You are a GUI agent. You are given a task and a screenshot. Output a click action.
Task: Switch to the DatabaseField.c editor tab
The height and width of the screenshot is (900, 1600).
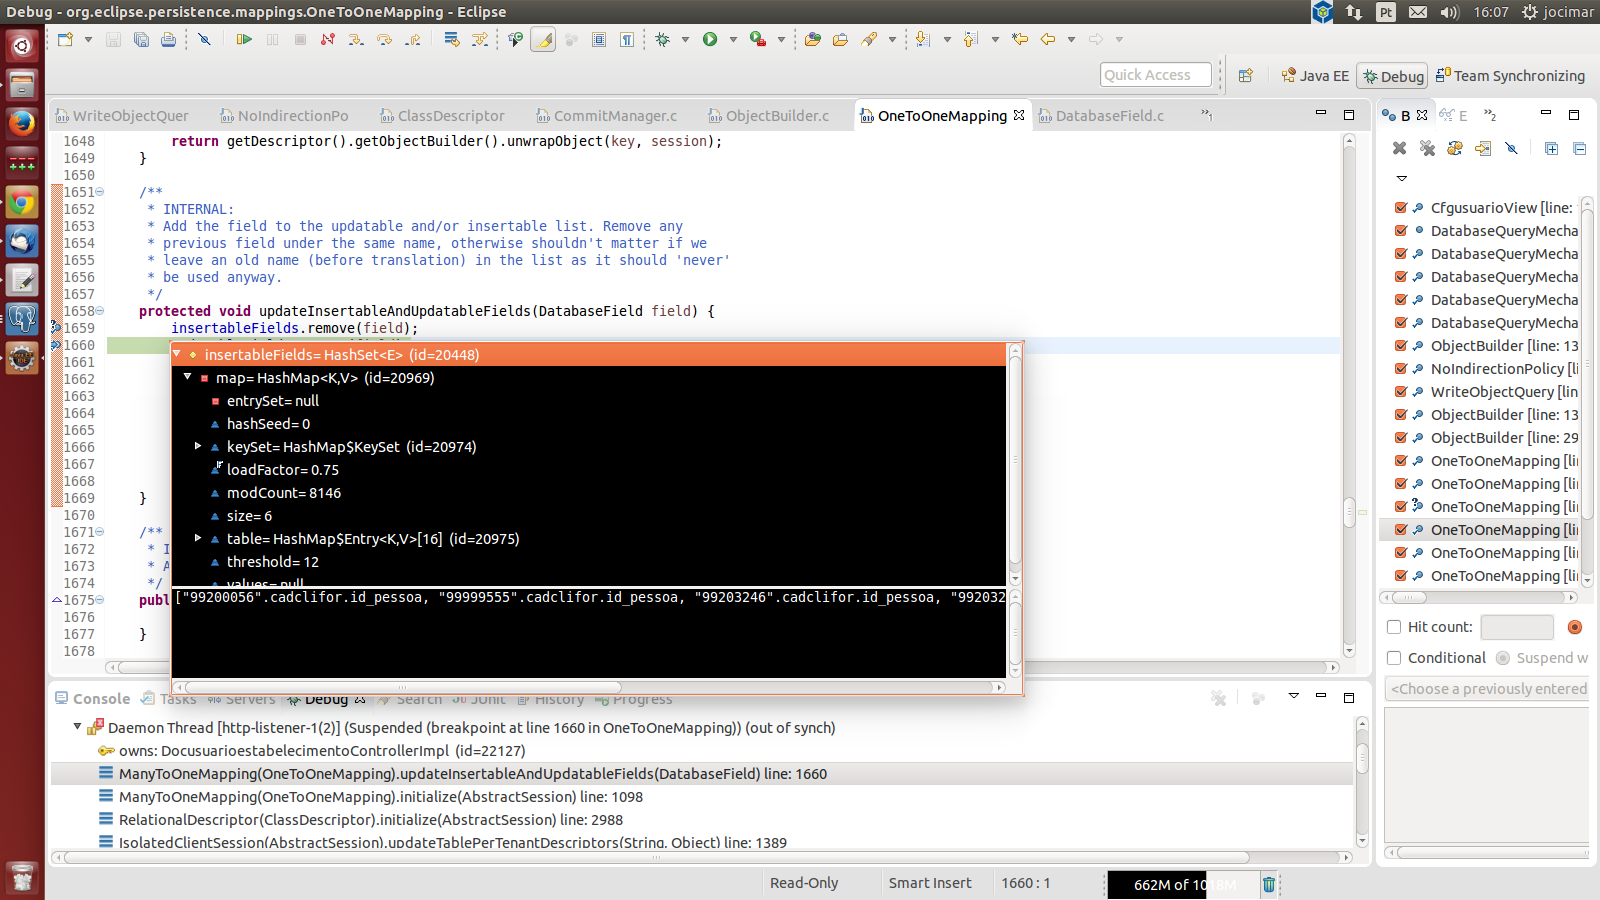tap(1101, 116)
